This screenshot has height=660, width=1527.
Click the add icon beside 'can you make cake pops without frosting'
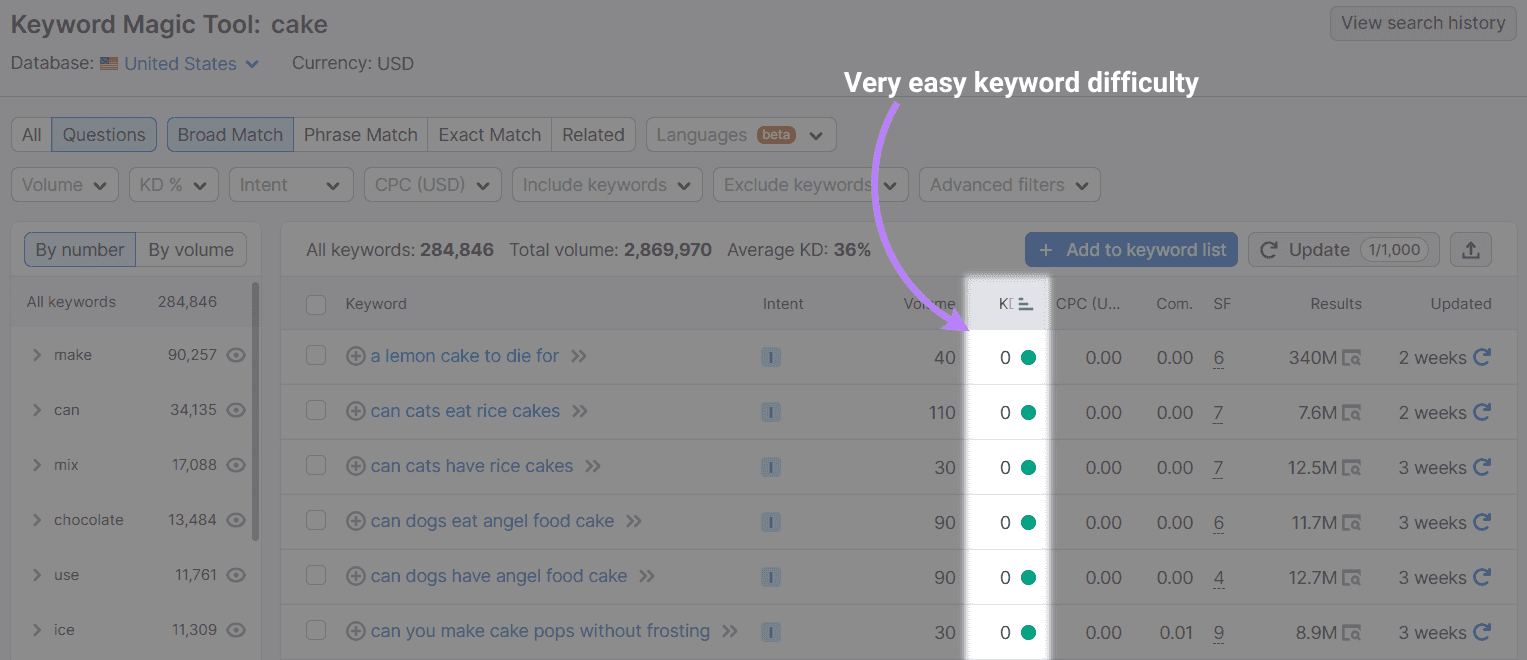point(355,631)
